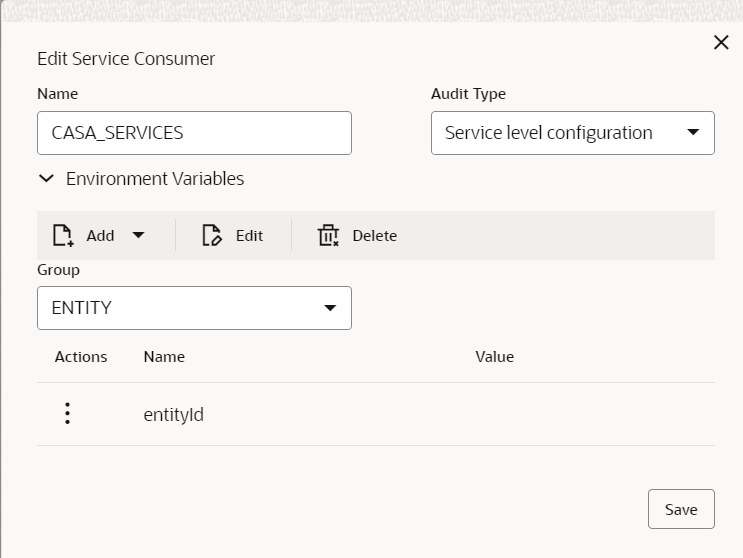
Task: Open the Add button dropdown arrow
Action: (138, 236)
